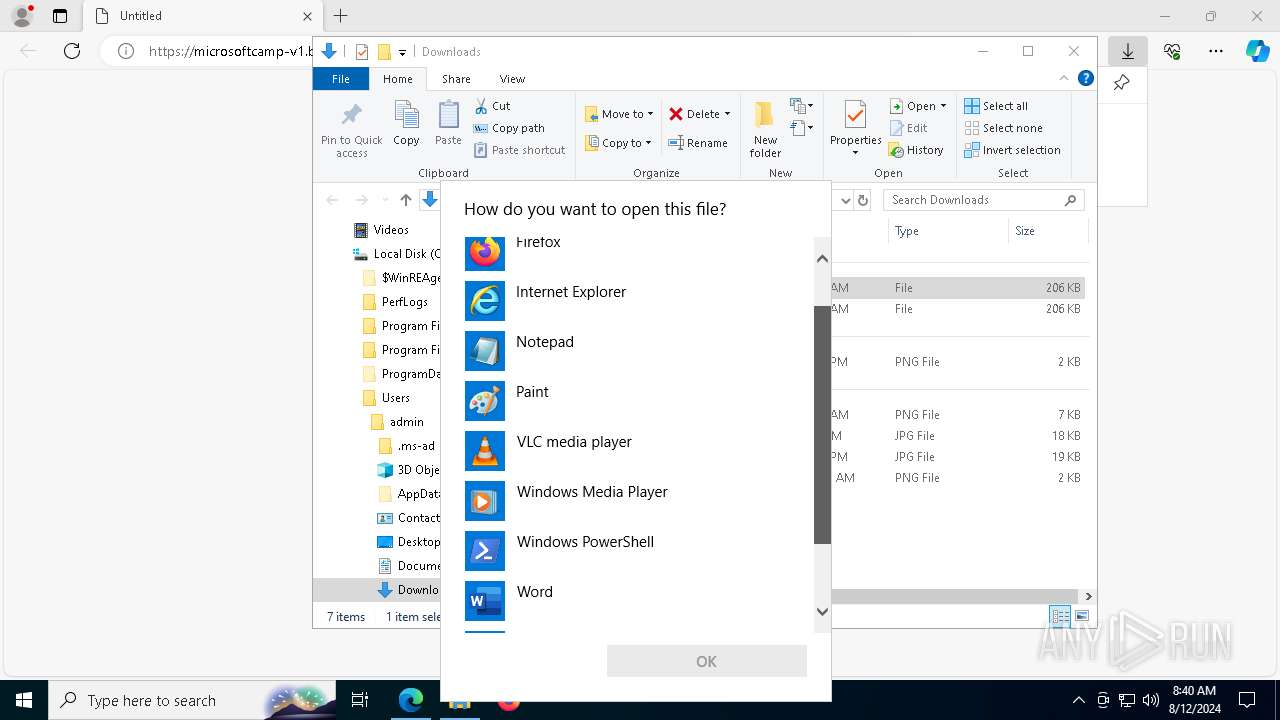Click the down arrow of app list scrollbar
The height and width of the screenshot is (720, 1280).
822,611
